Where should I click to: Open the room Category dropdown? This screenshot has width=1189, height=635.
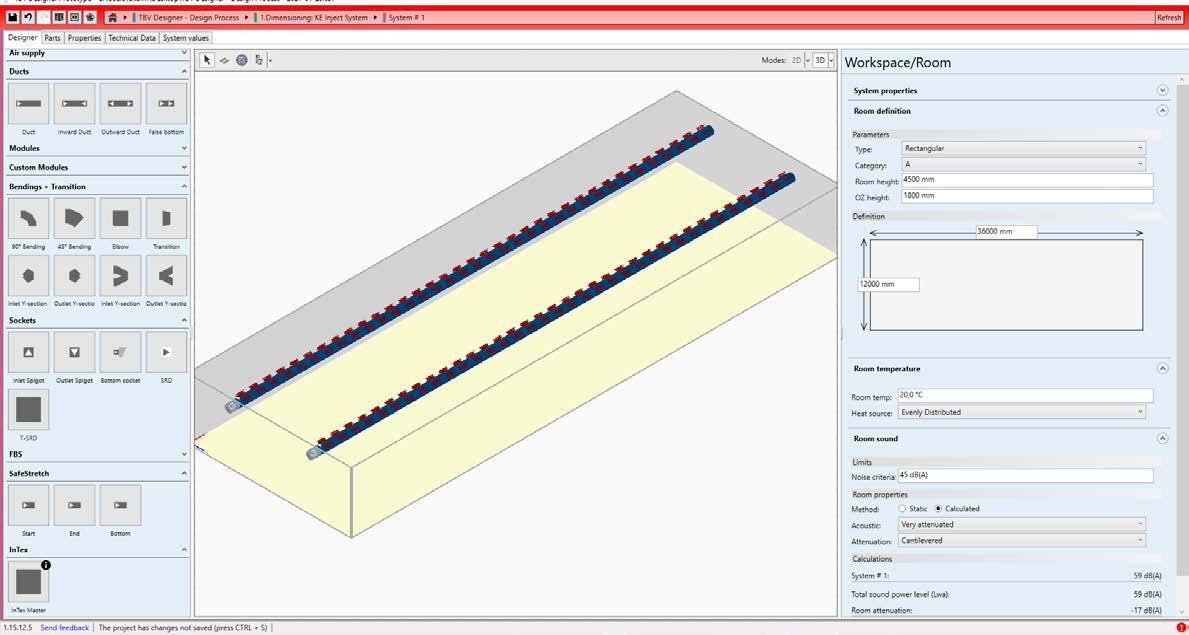[1023, 164]
